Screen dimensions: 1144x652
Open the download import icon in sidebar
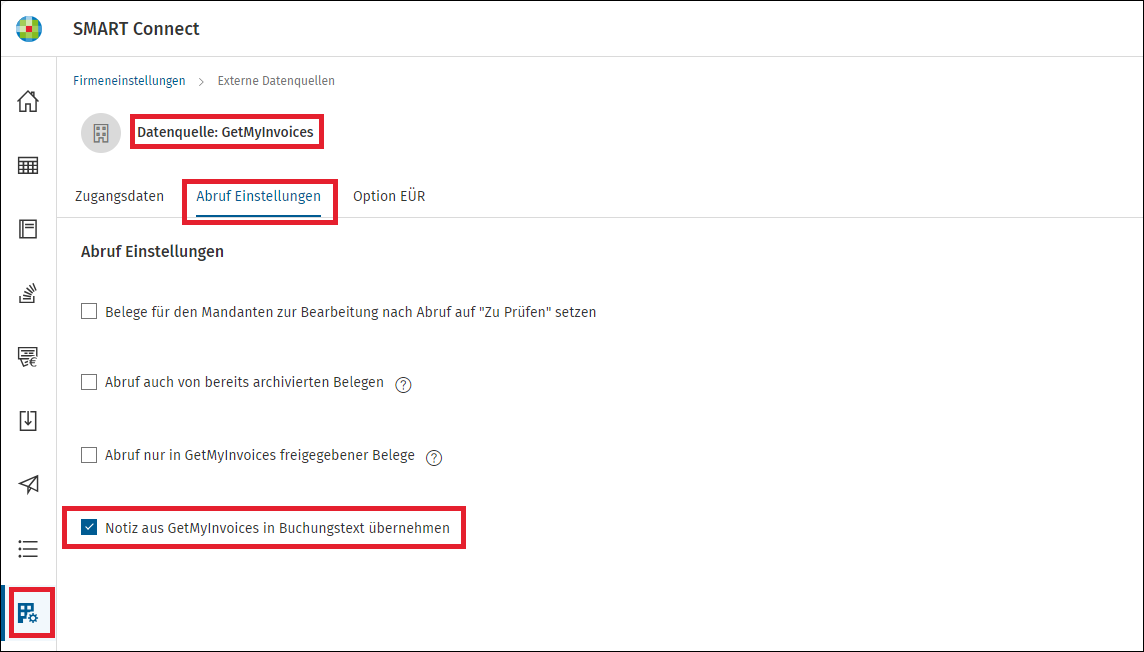[x=28, y=421]
